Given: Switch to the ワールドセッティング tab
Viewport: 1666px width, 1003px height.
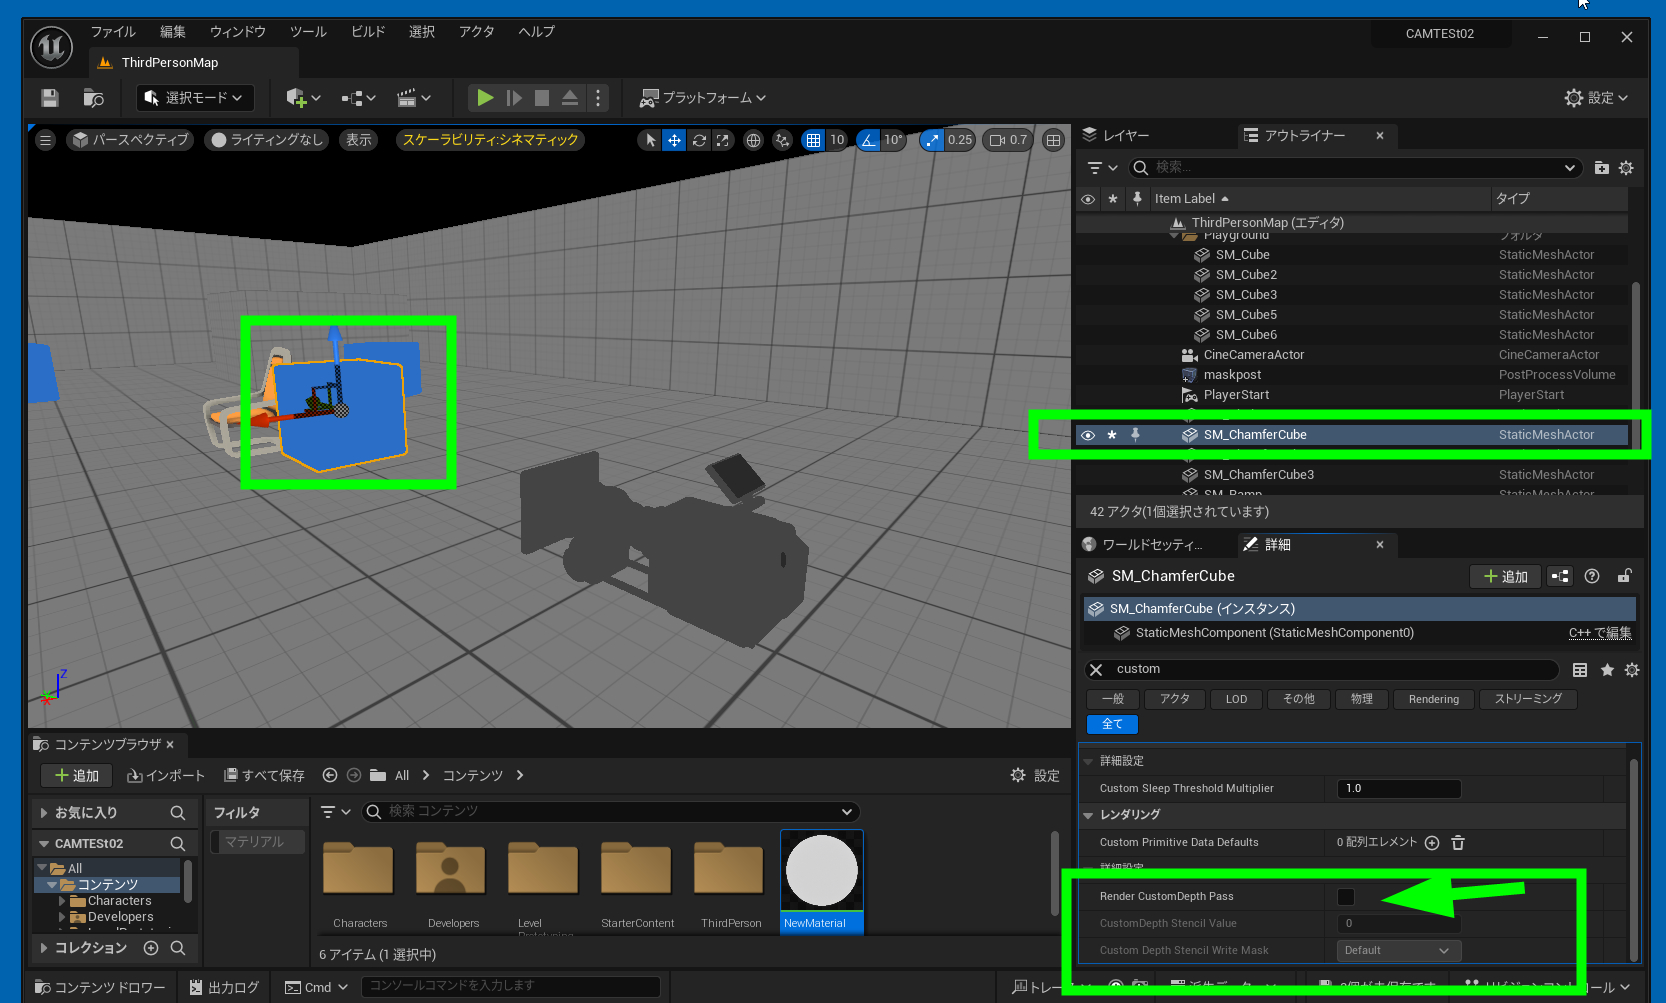Looking at the screenshot, I should click(1151, 545).
